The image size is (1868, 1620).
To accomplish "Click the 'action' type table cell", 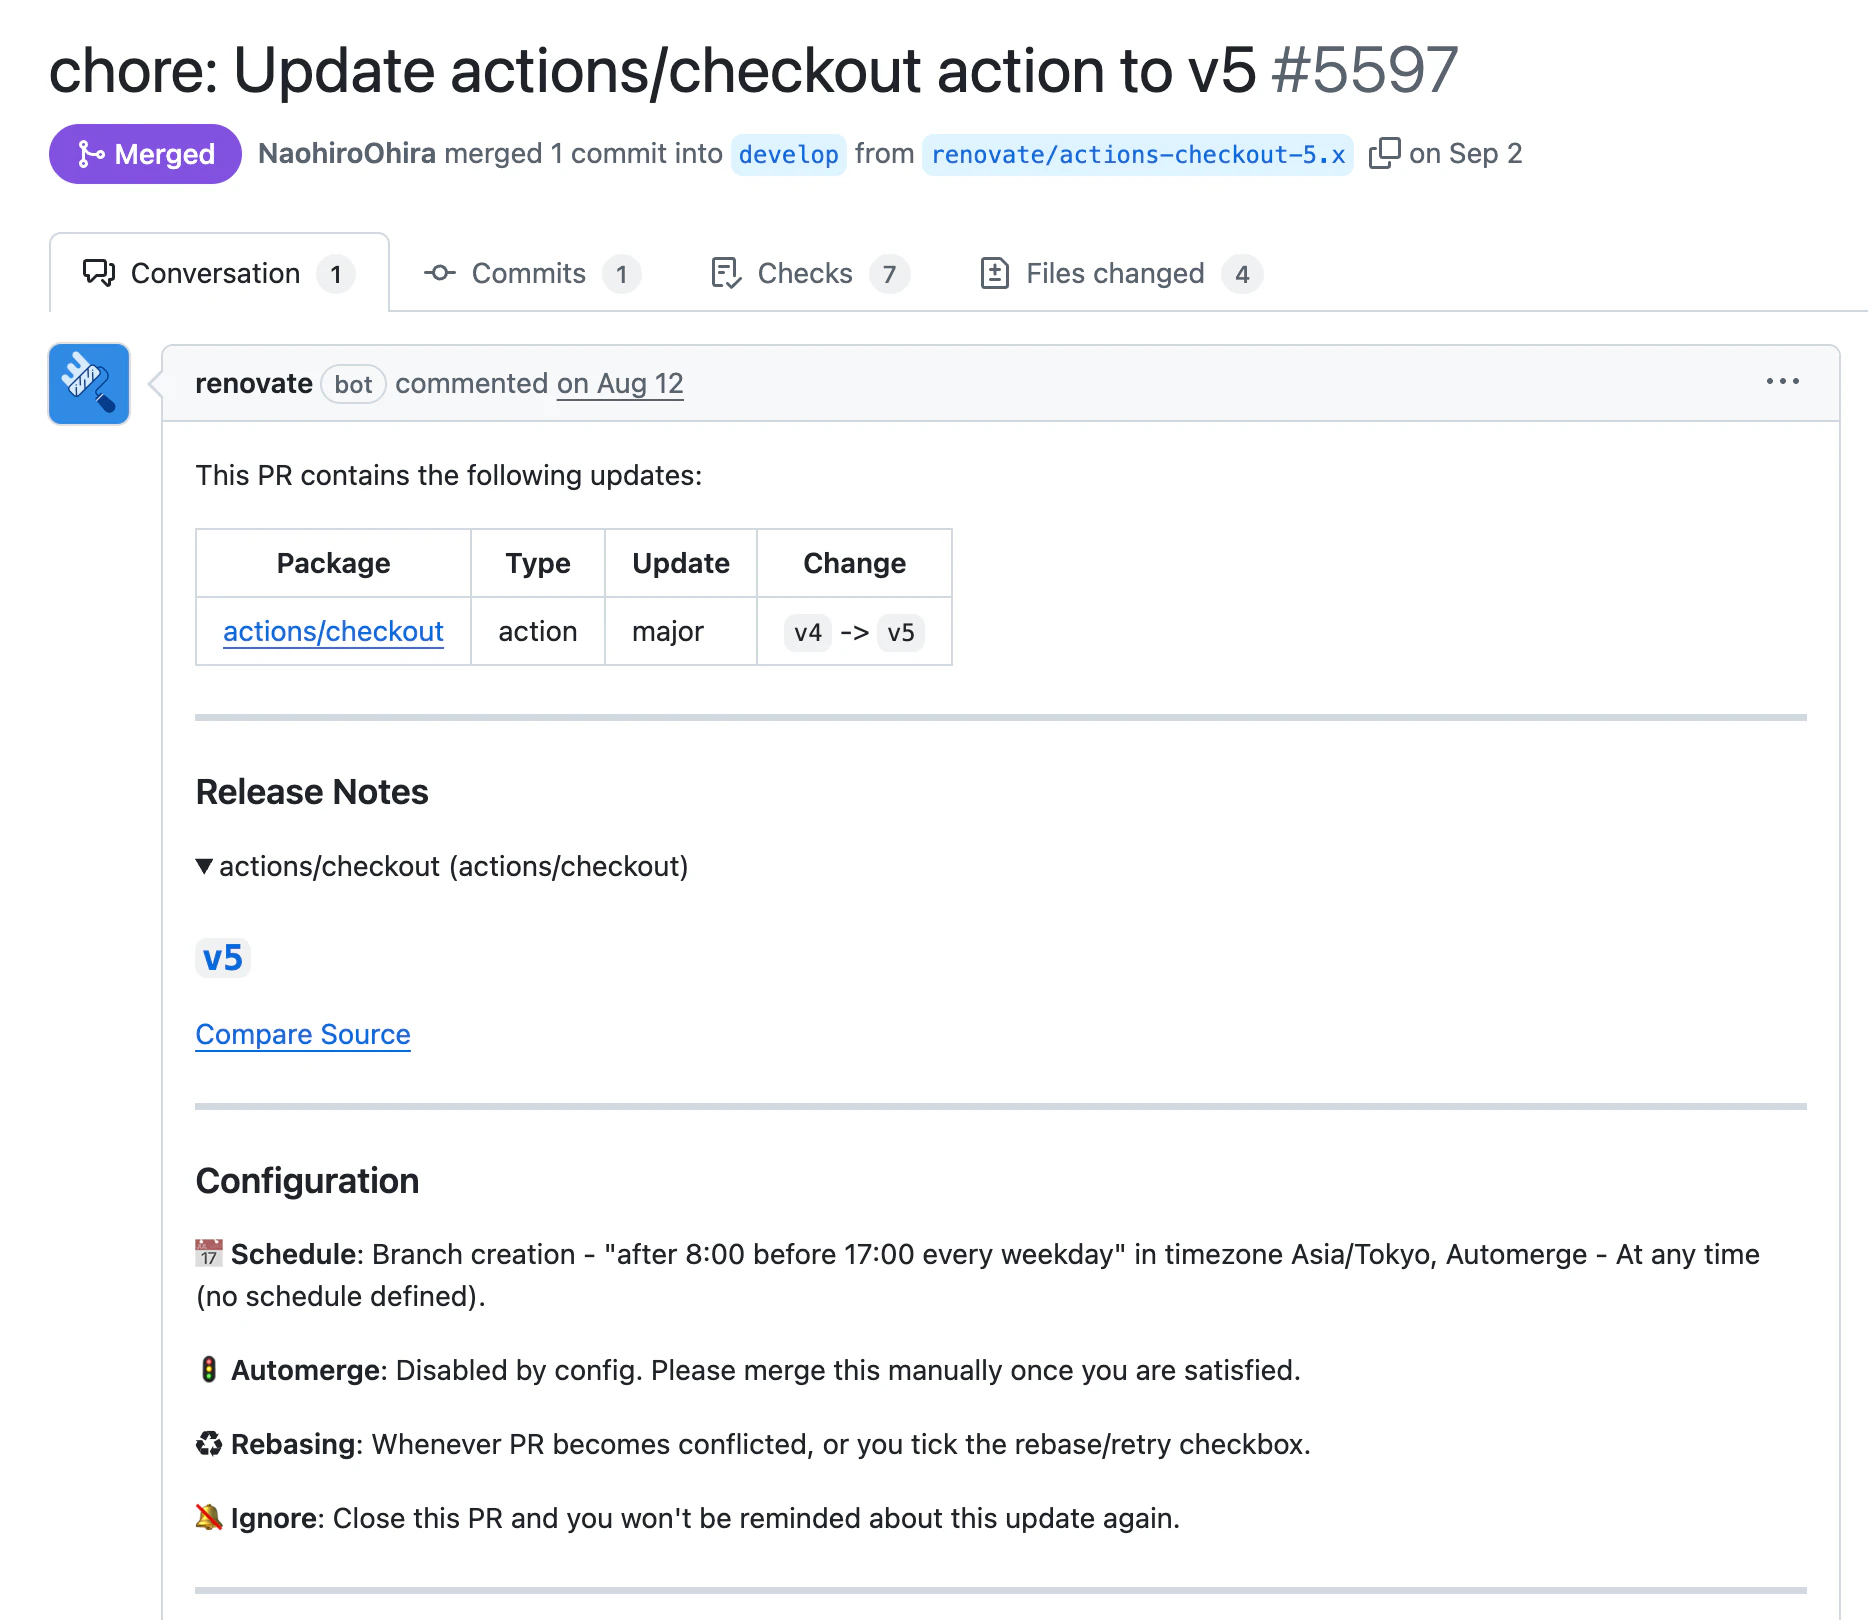I will pyautogui.click(x=538, y=632).
